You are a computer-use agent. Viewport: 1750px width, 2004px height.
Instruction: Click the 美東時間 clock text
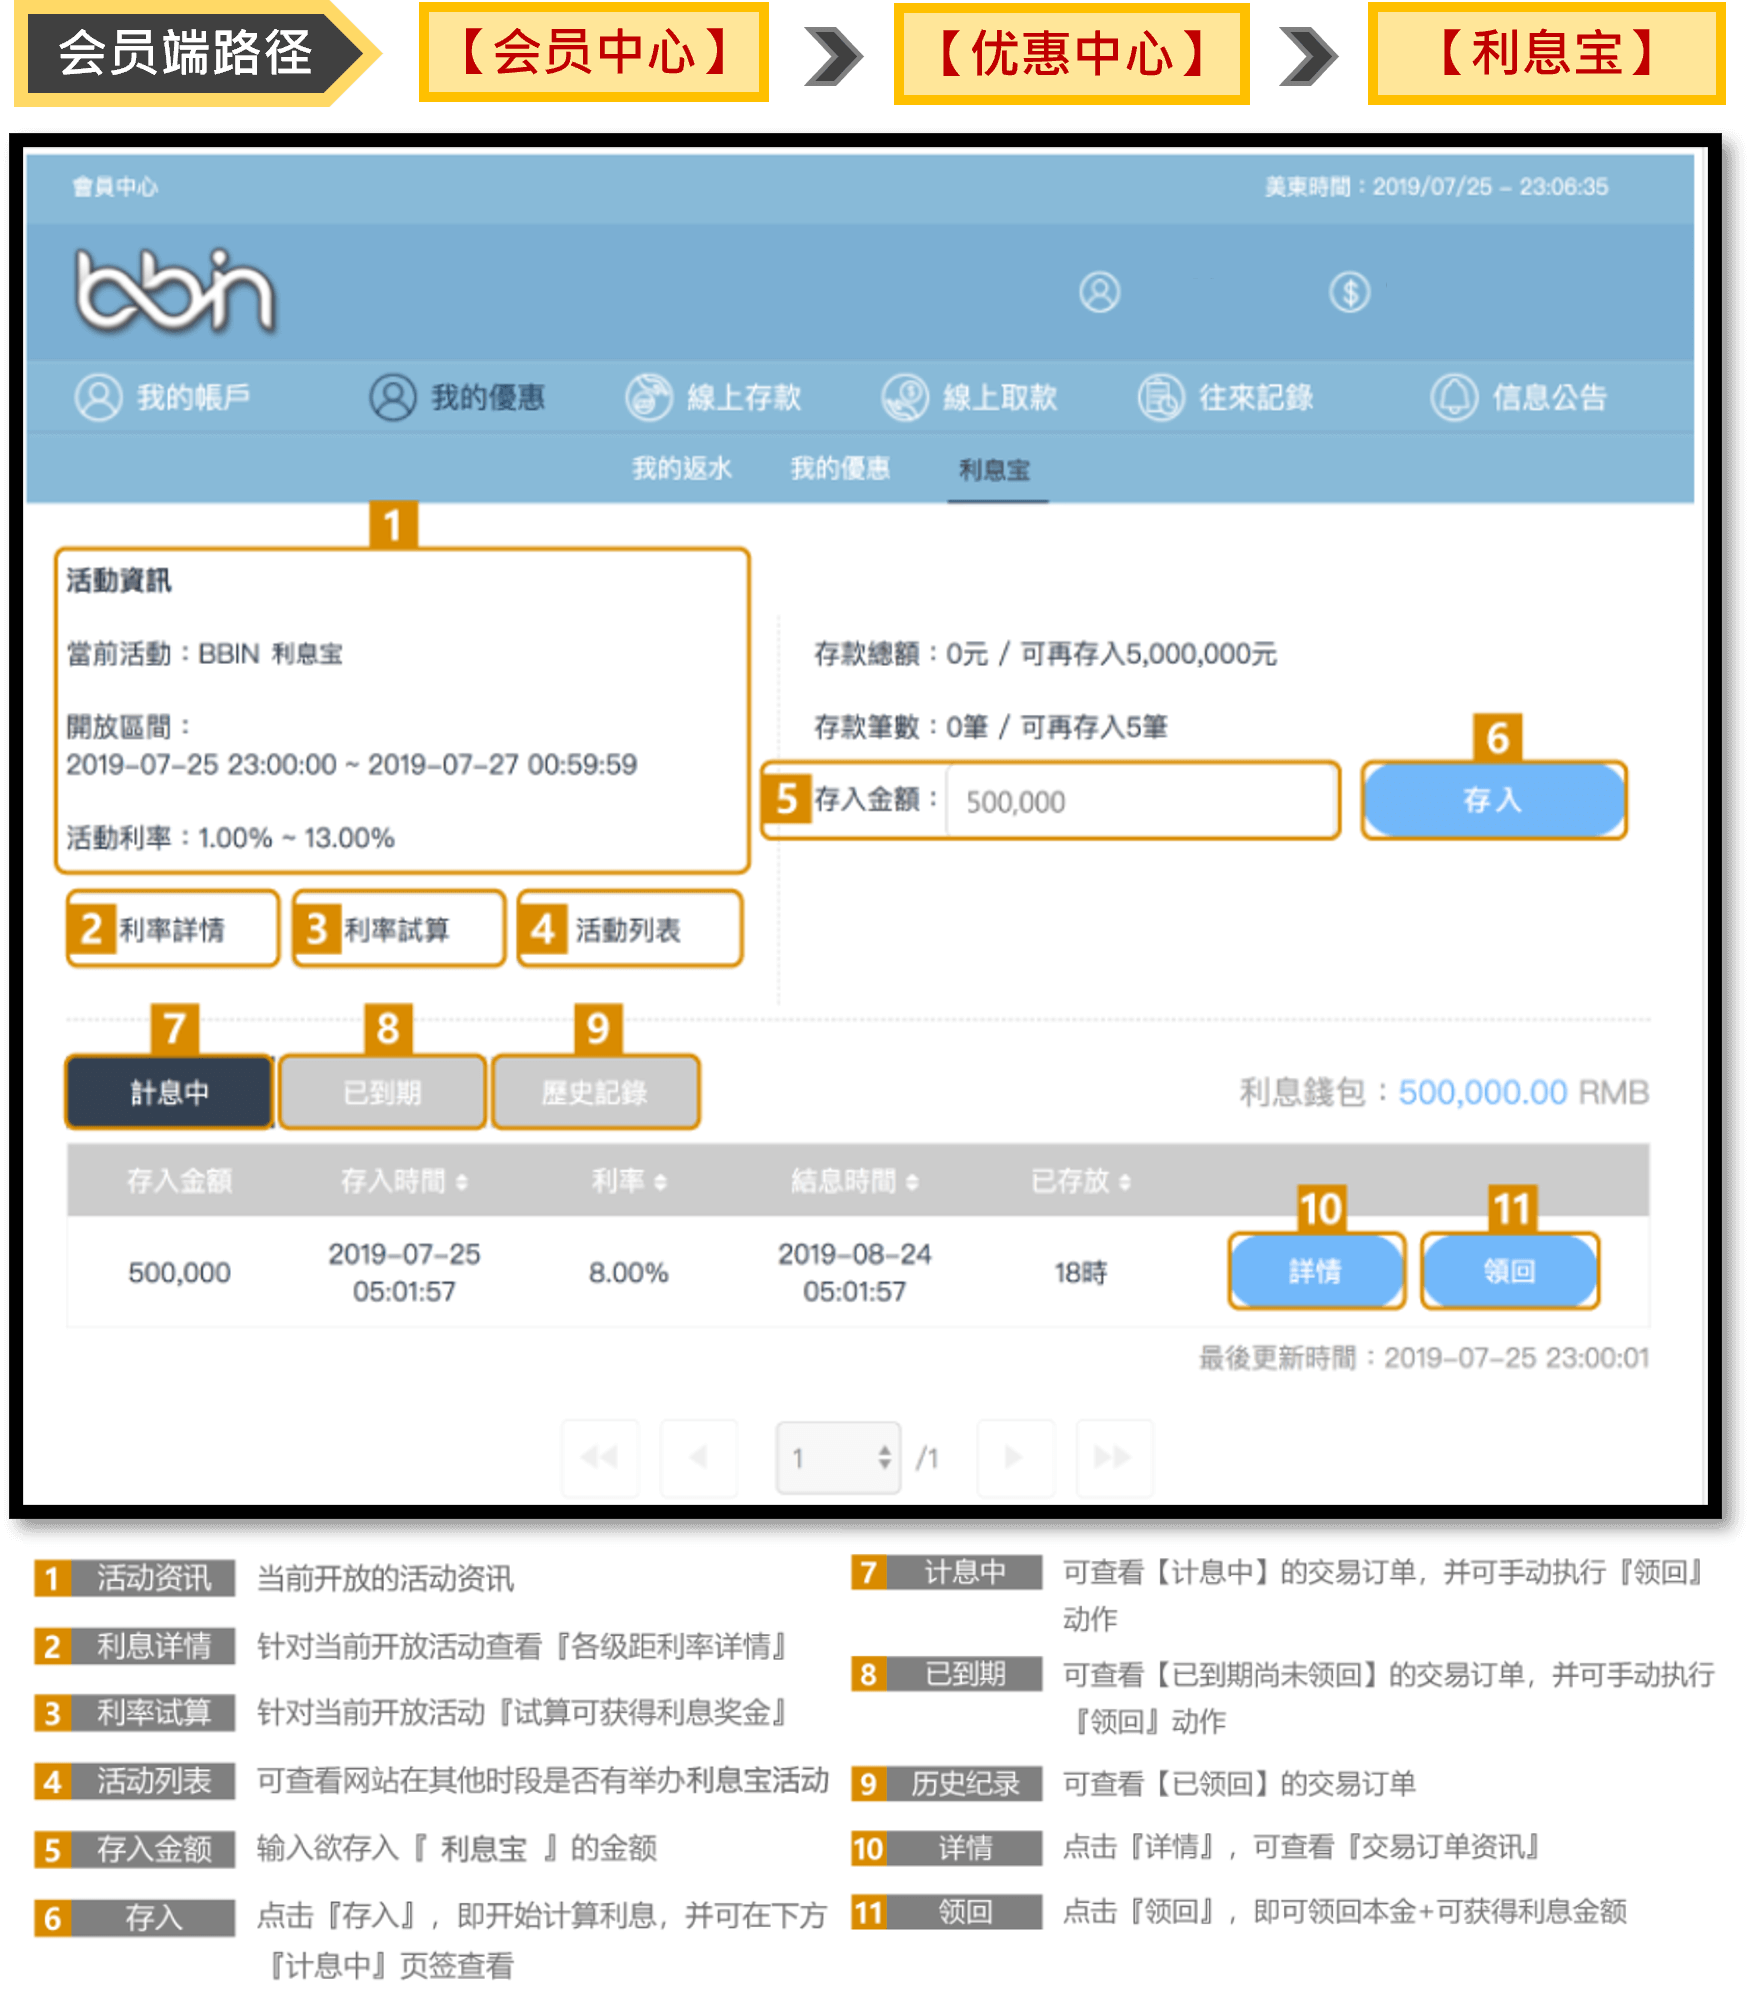point(1436,186)
